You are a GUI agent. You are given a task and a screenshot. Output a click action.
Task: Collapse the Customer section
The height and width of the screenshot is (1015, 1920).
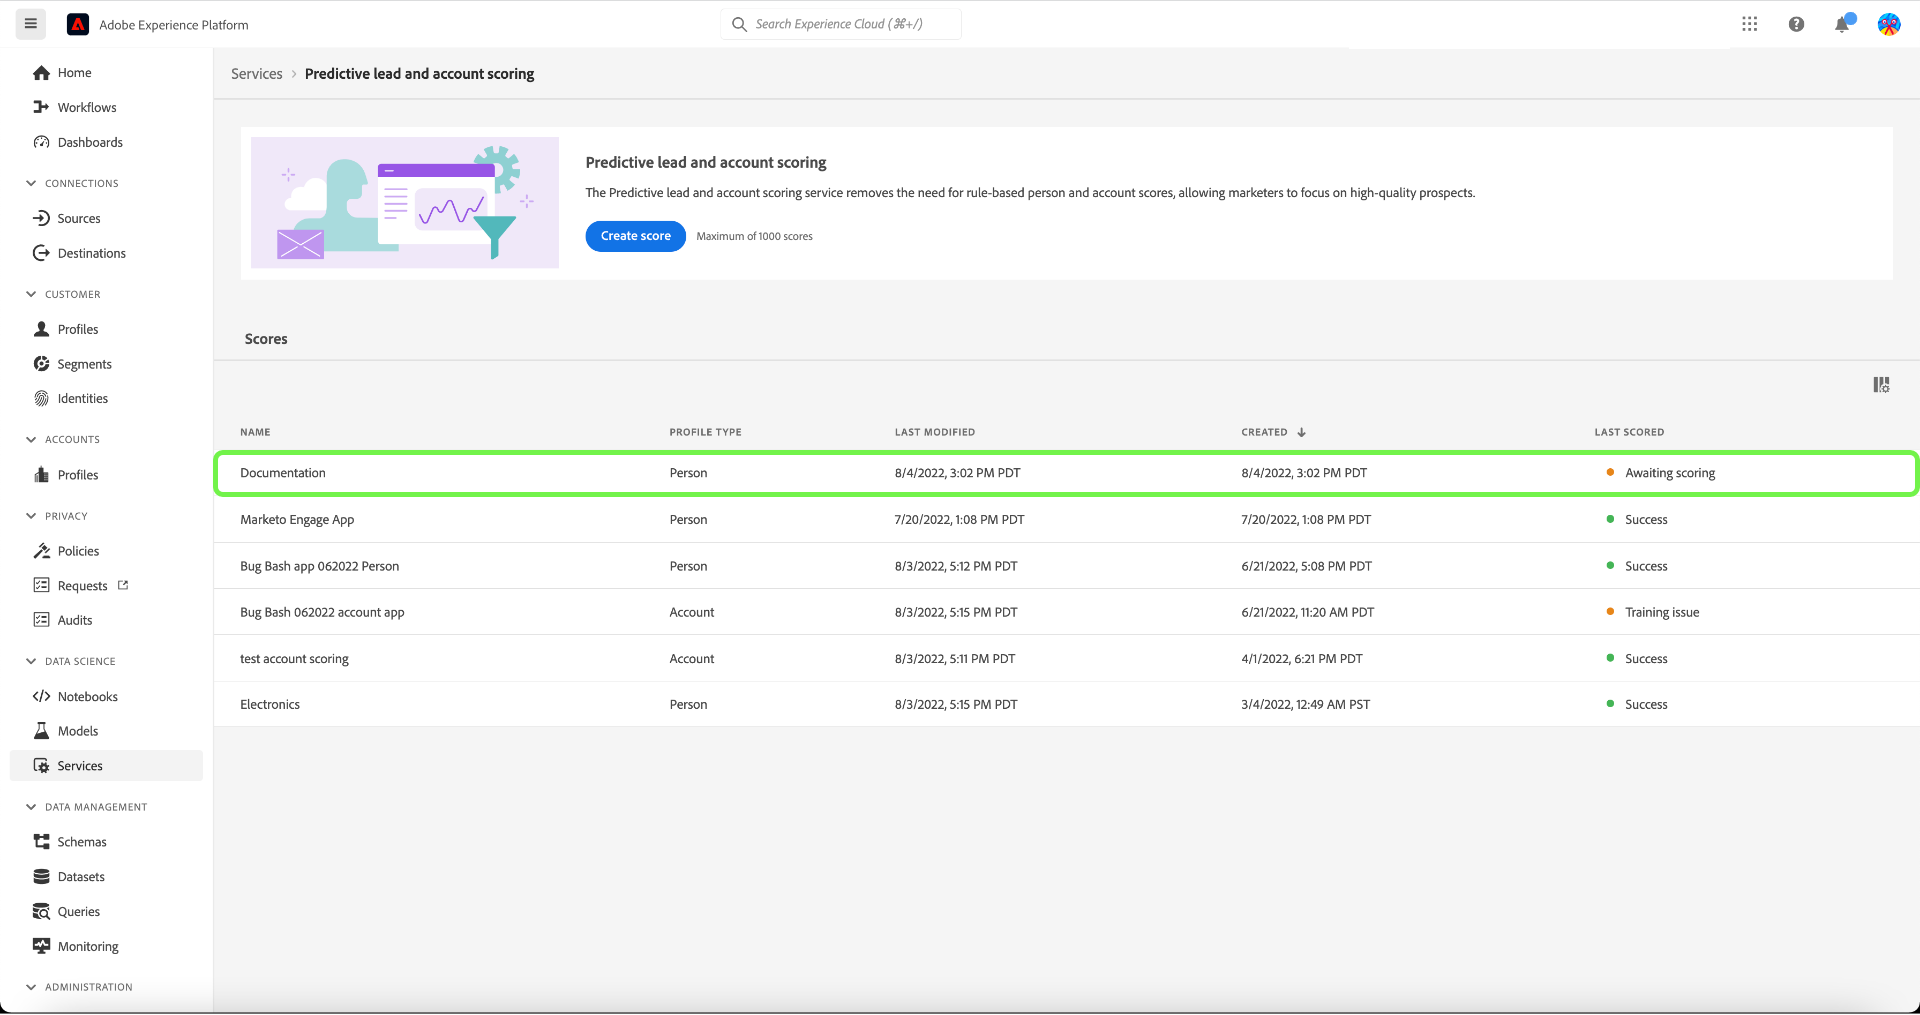point(31,294)
